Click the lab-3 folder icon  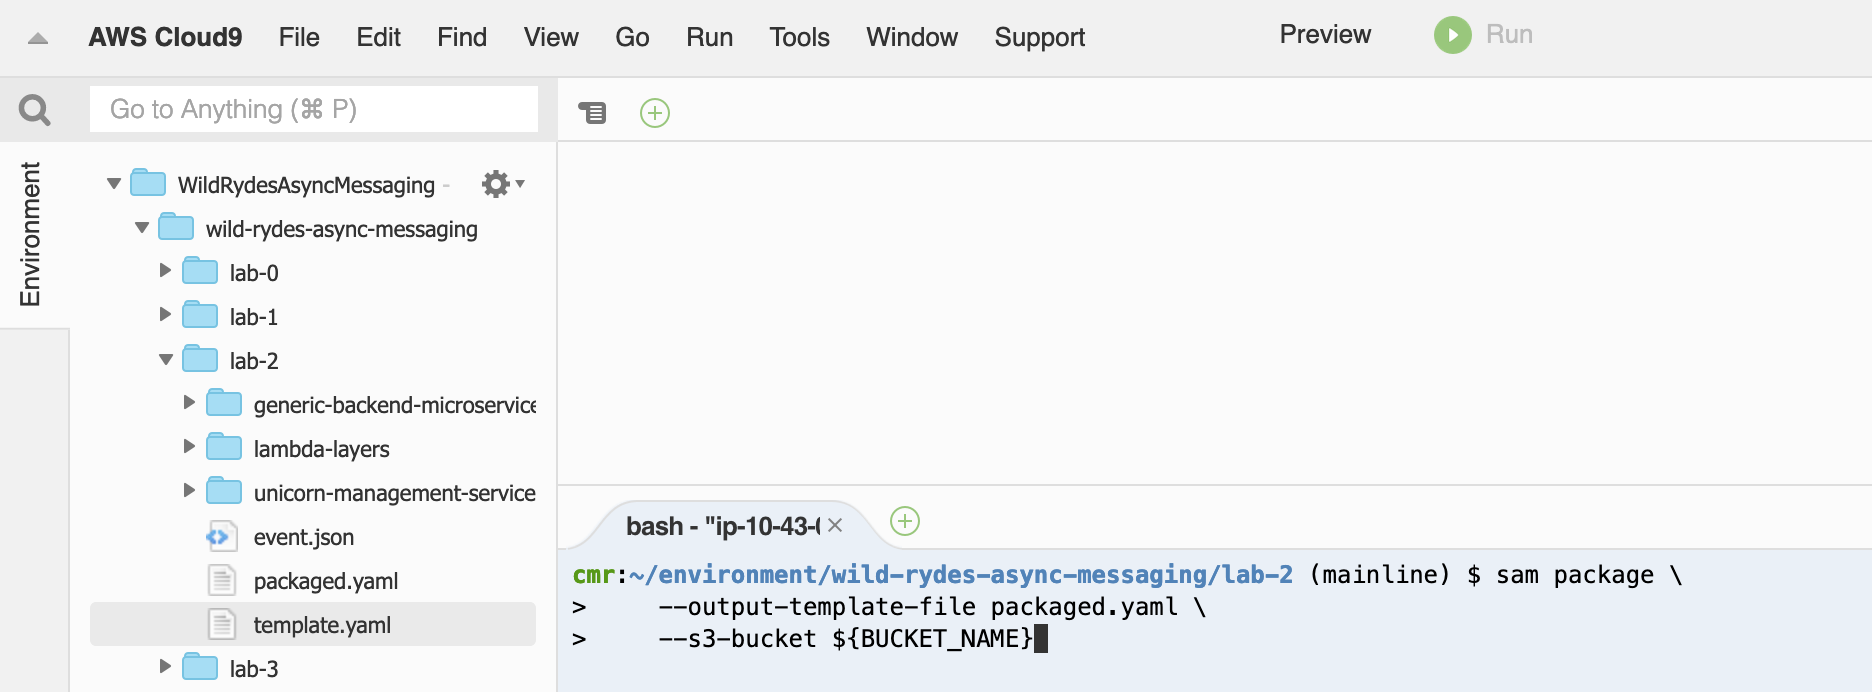[200, 667]
